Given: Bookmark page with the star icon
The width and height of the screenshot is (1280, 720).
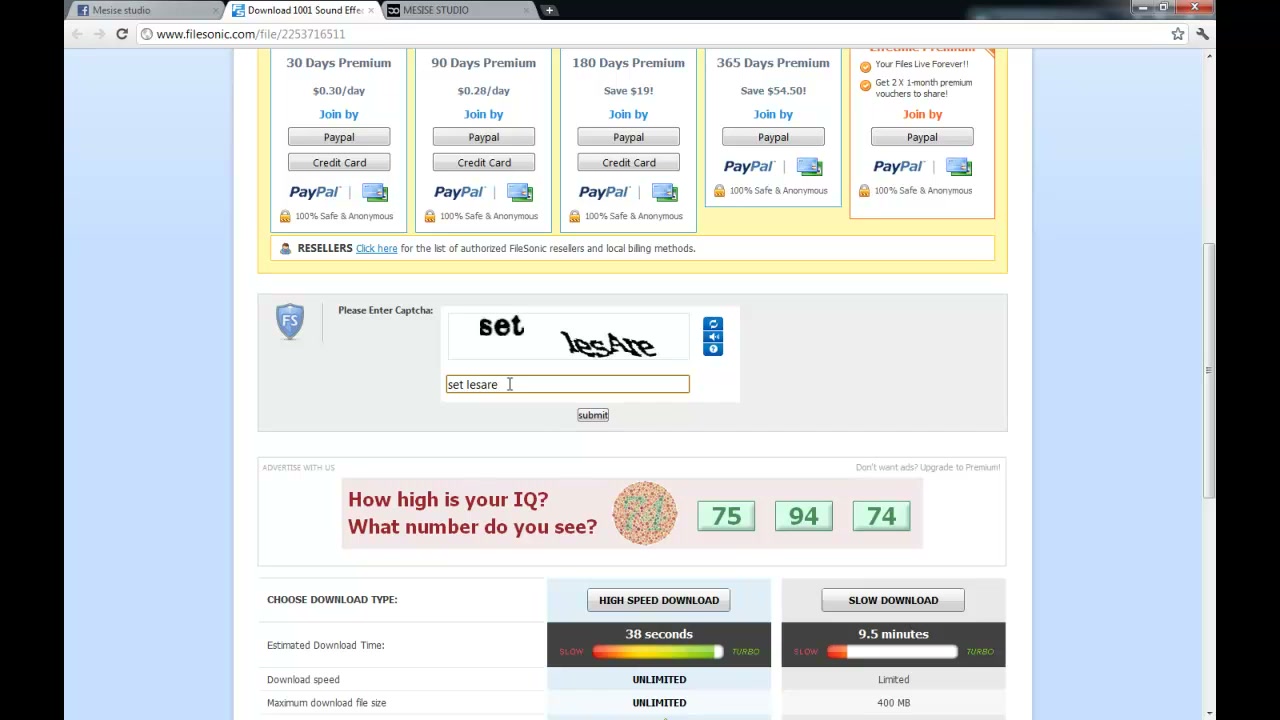Looking at the screenshot, I should point(1178,34).
